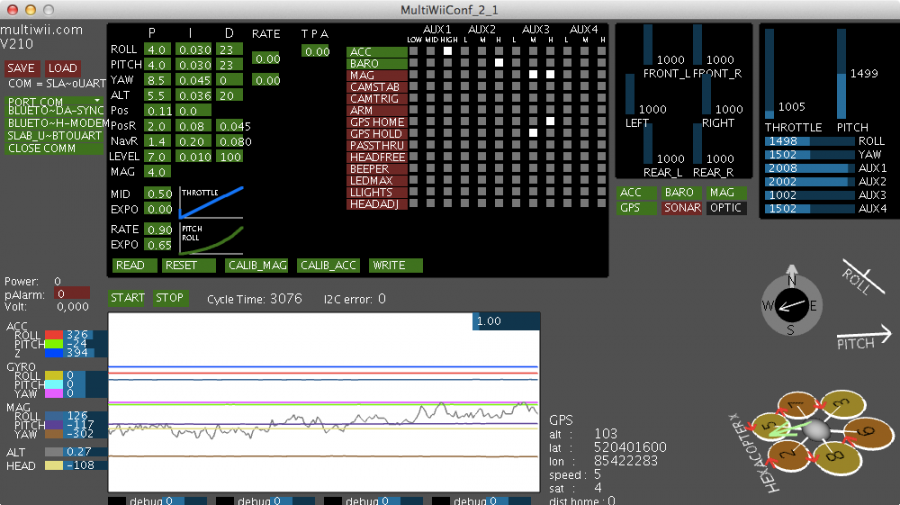Toggle the cyan GYRO PITCH graph swatch
This screenshot has width=900, height=505.
click(54, 384)
